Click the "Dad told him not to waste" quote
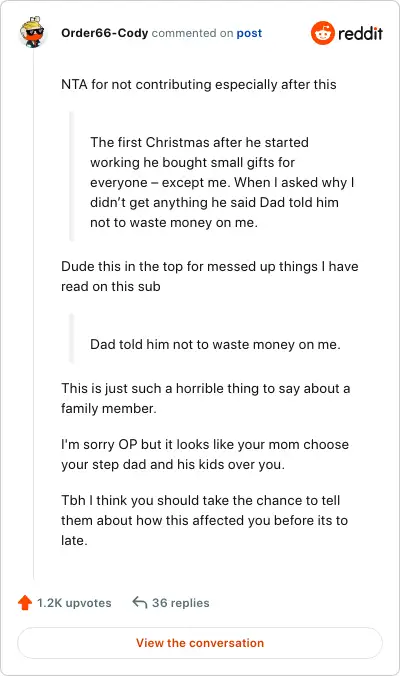This screenshot has width=400, height=676. tap(215, 344)
